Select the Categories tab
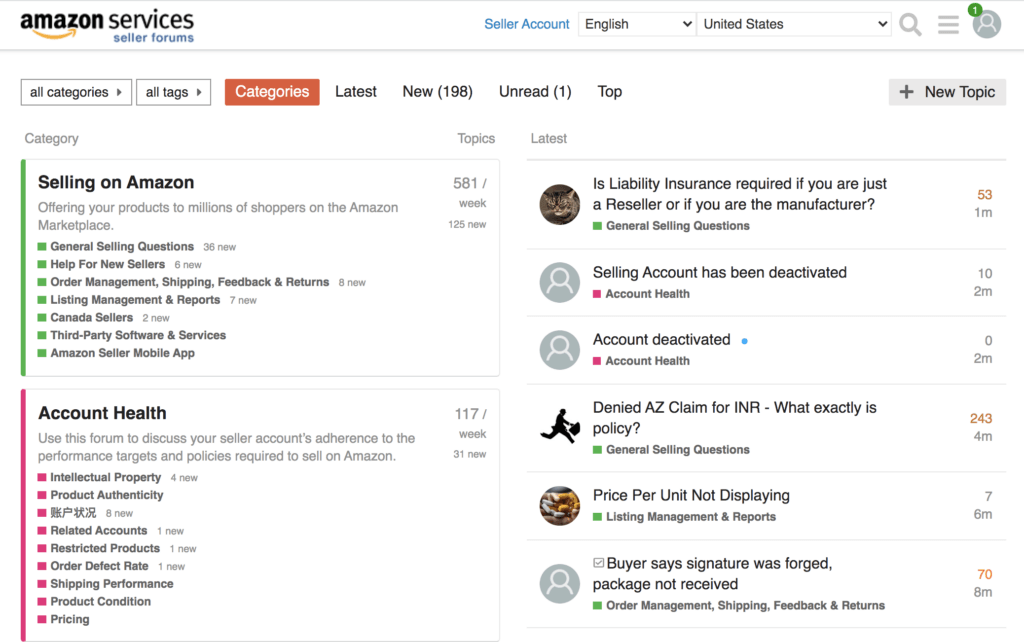Screen dimensions: 1024x642 272,92
